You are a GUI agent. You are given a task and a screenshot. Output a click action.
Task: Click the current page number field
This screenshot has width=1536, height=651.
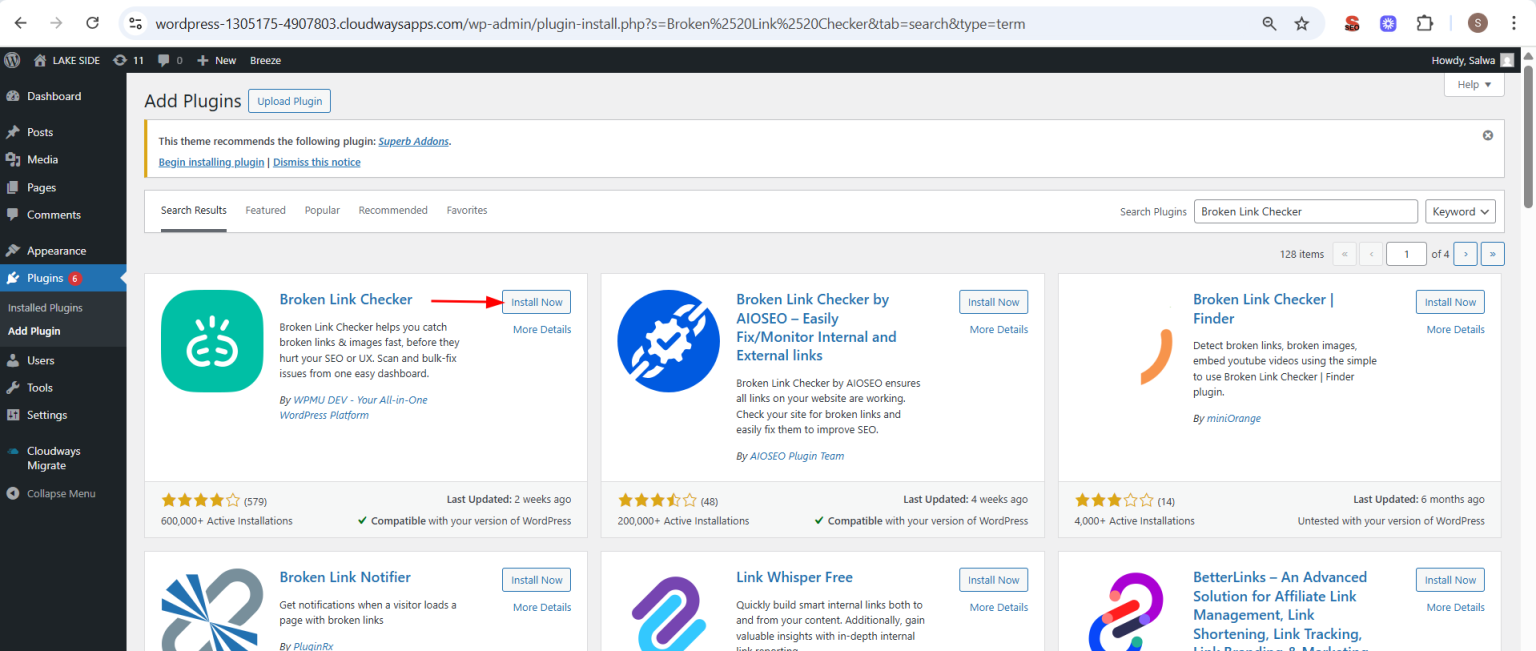pyautogui.click(x=1407, y=254)
